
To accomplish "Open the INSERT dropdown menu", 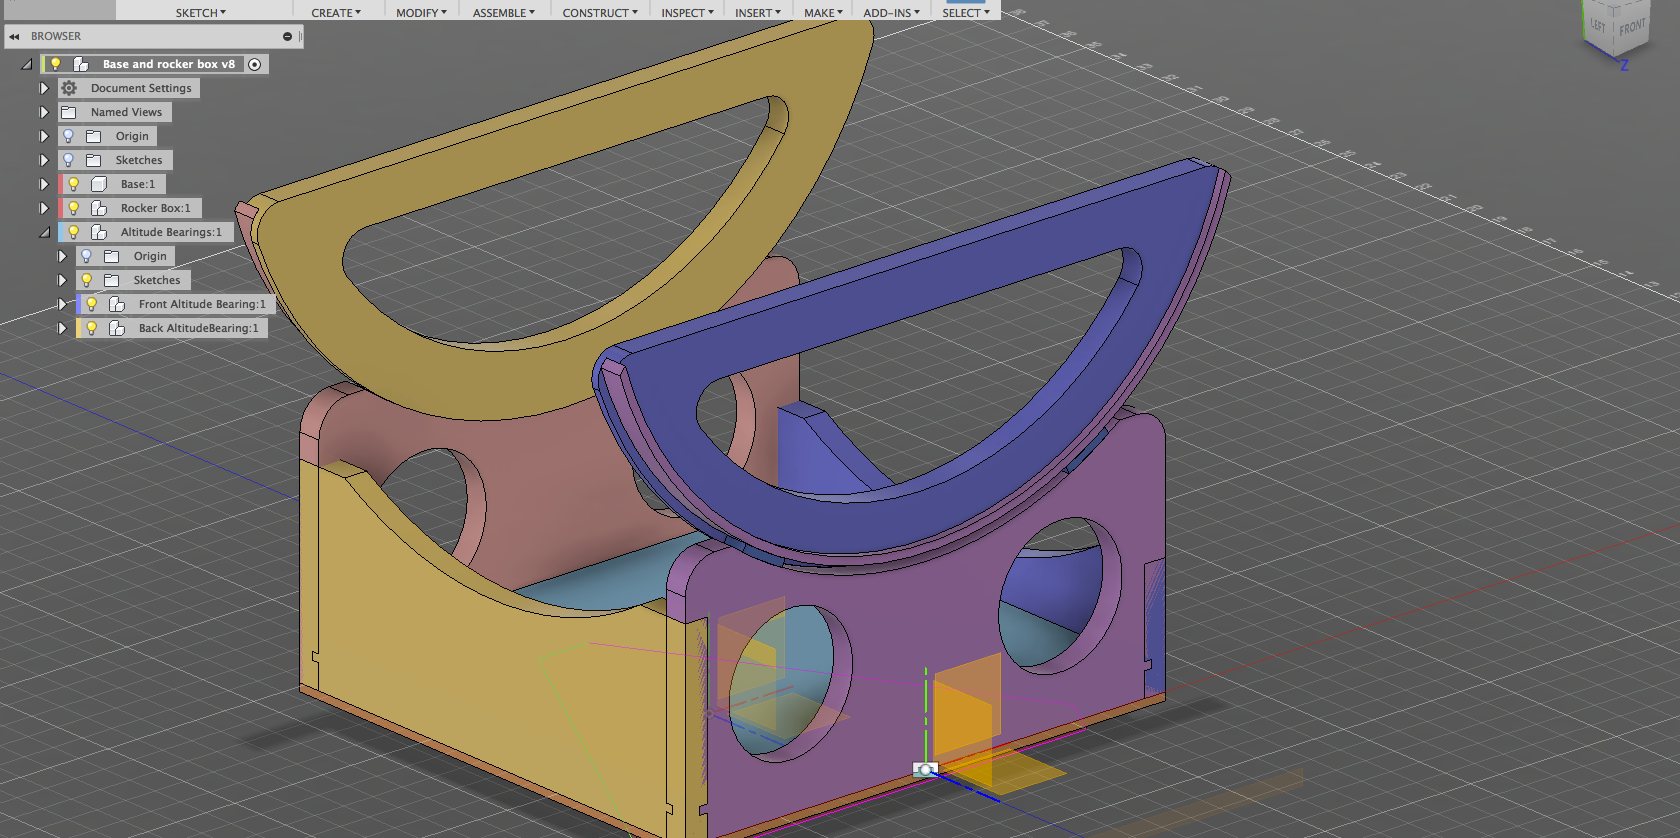I will (758, 13).
